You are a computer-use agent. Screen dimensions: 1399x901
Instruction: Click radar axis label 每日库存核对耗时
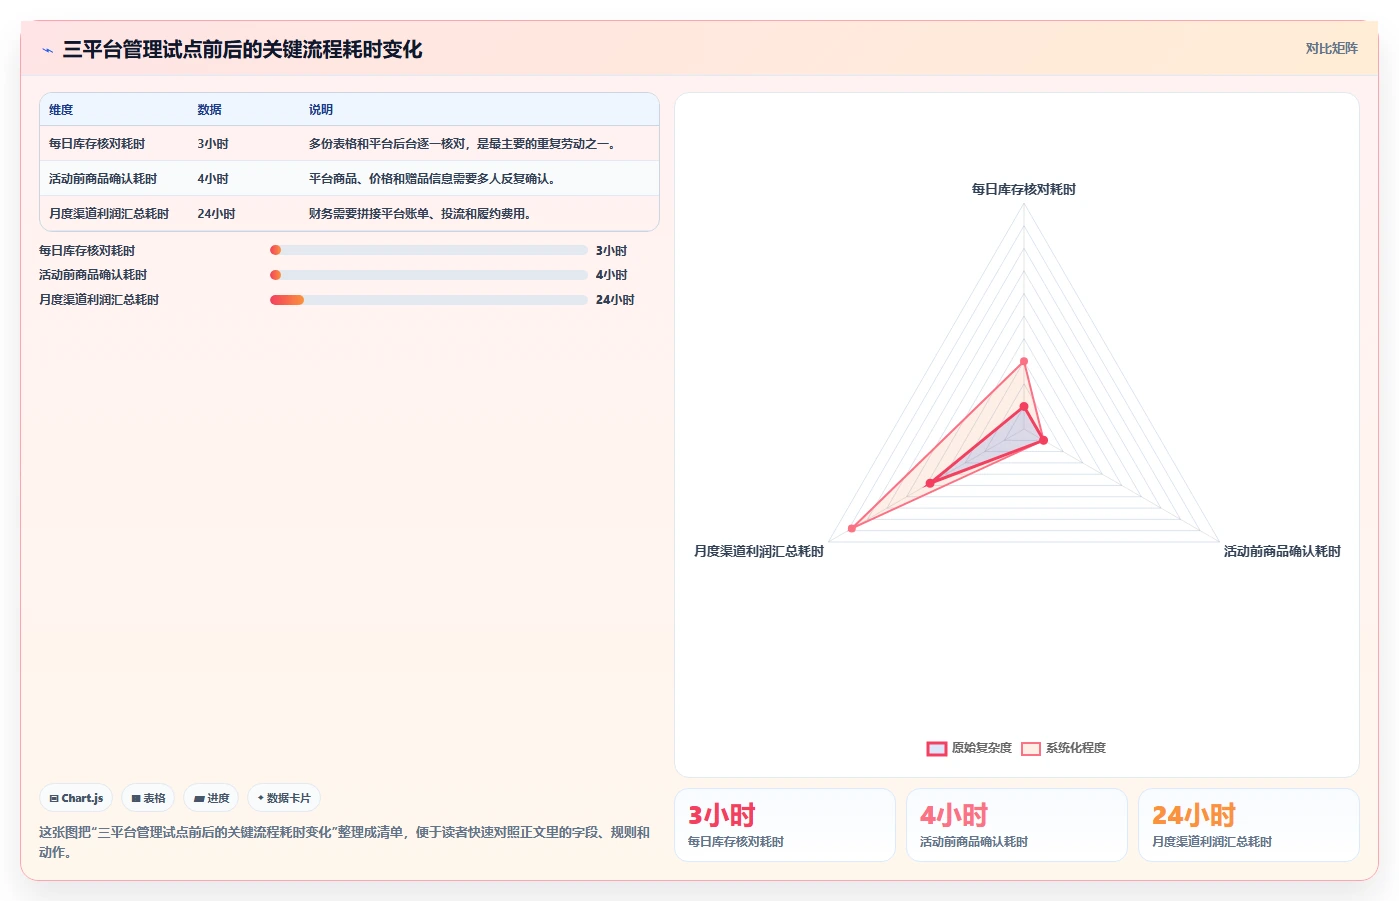(1024, 189)
